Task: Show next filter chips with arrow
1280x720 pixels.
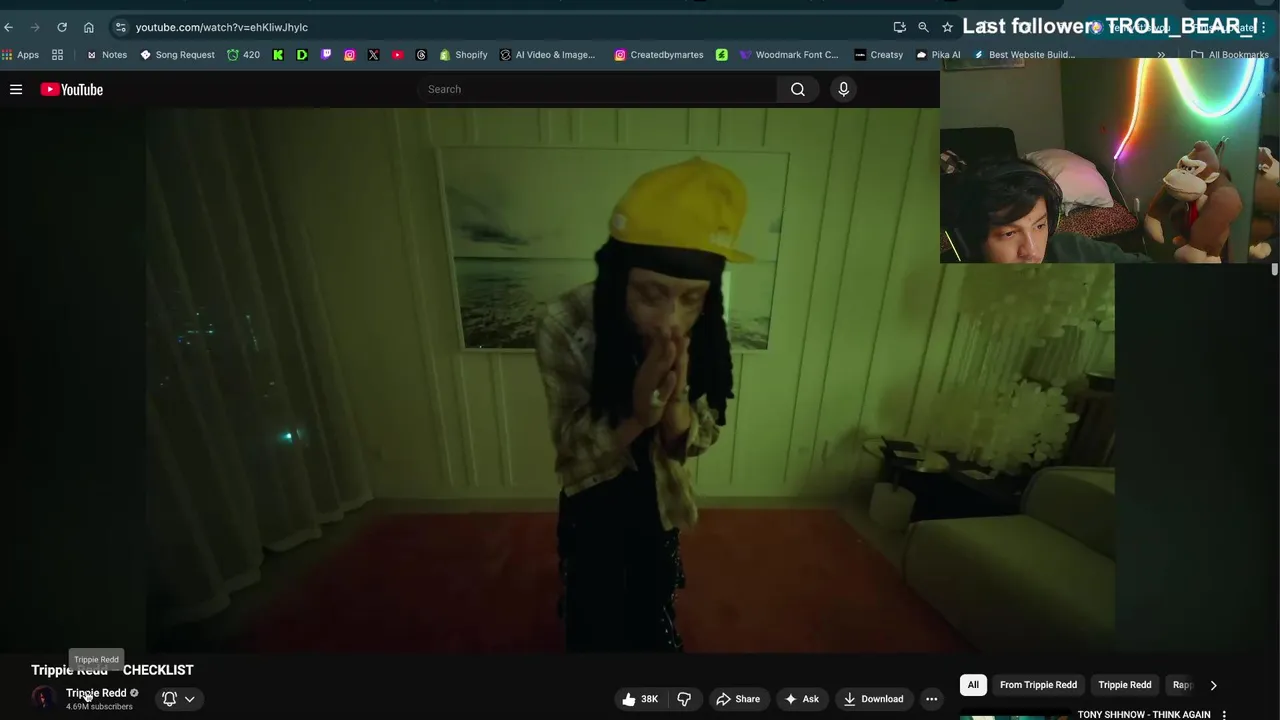Action: click(x=1213, y=685)
